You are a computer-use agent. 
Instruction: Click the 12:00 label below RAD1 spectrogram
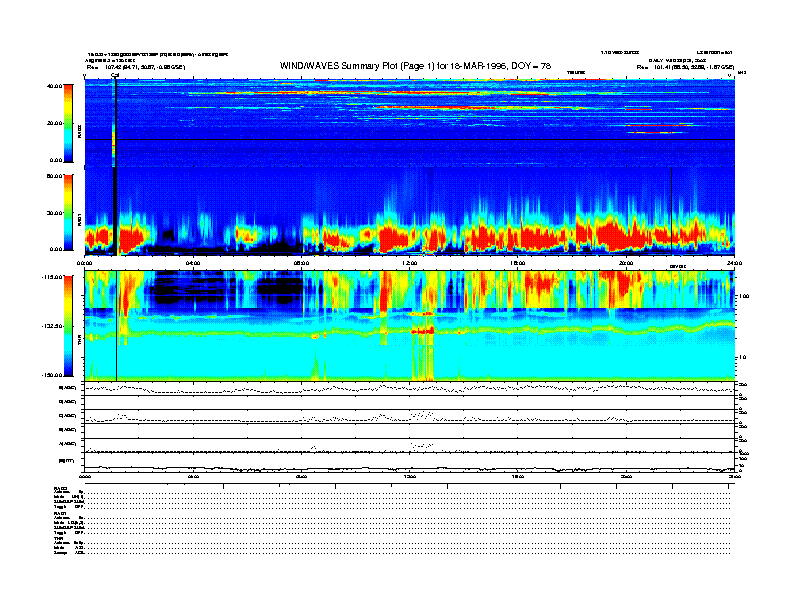click(x=410, y=263)
